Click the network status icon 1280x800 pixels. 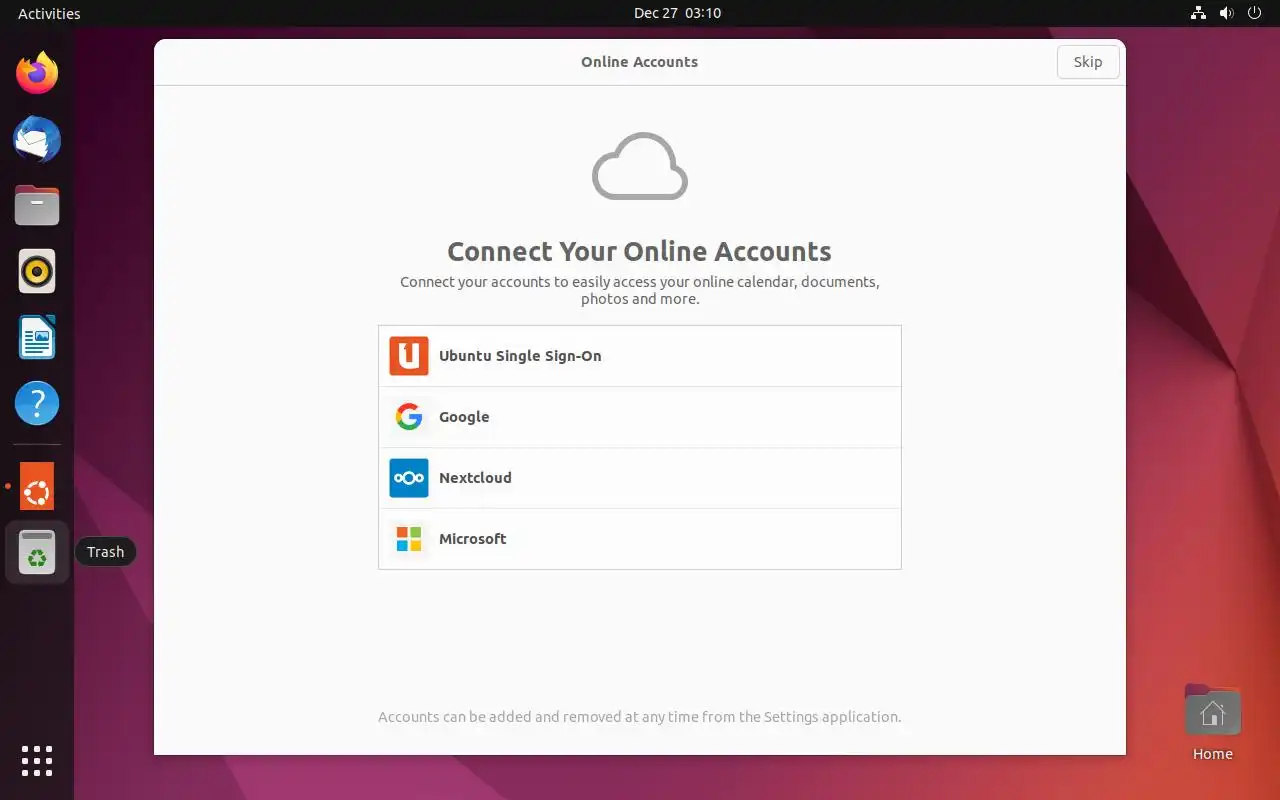coord(1198,13)
